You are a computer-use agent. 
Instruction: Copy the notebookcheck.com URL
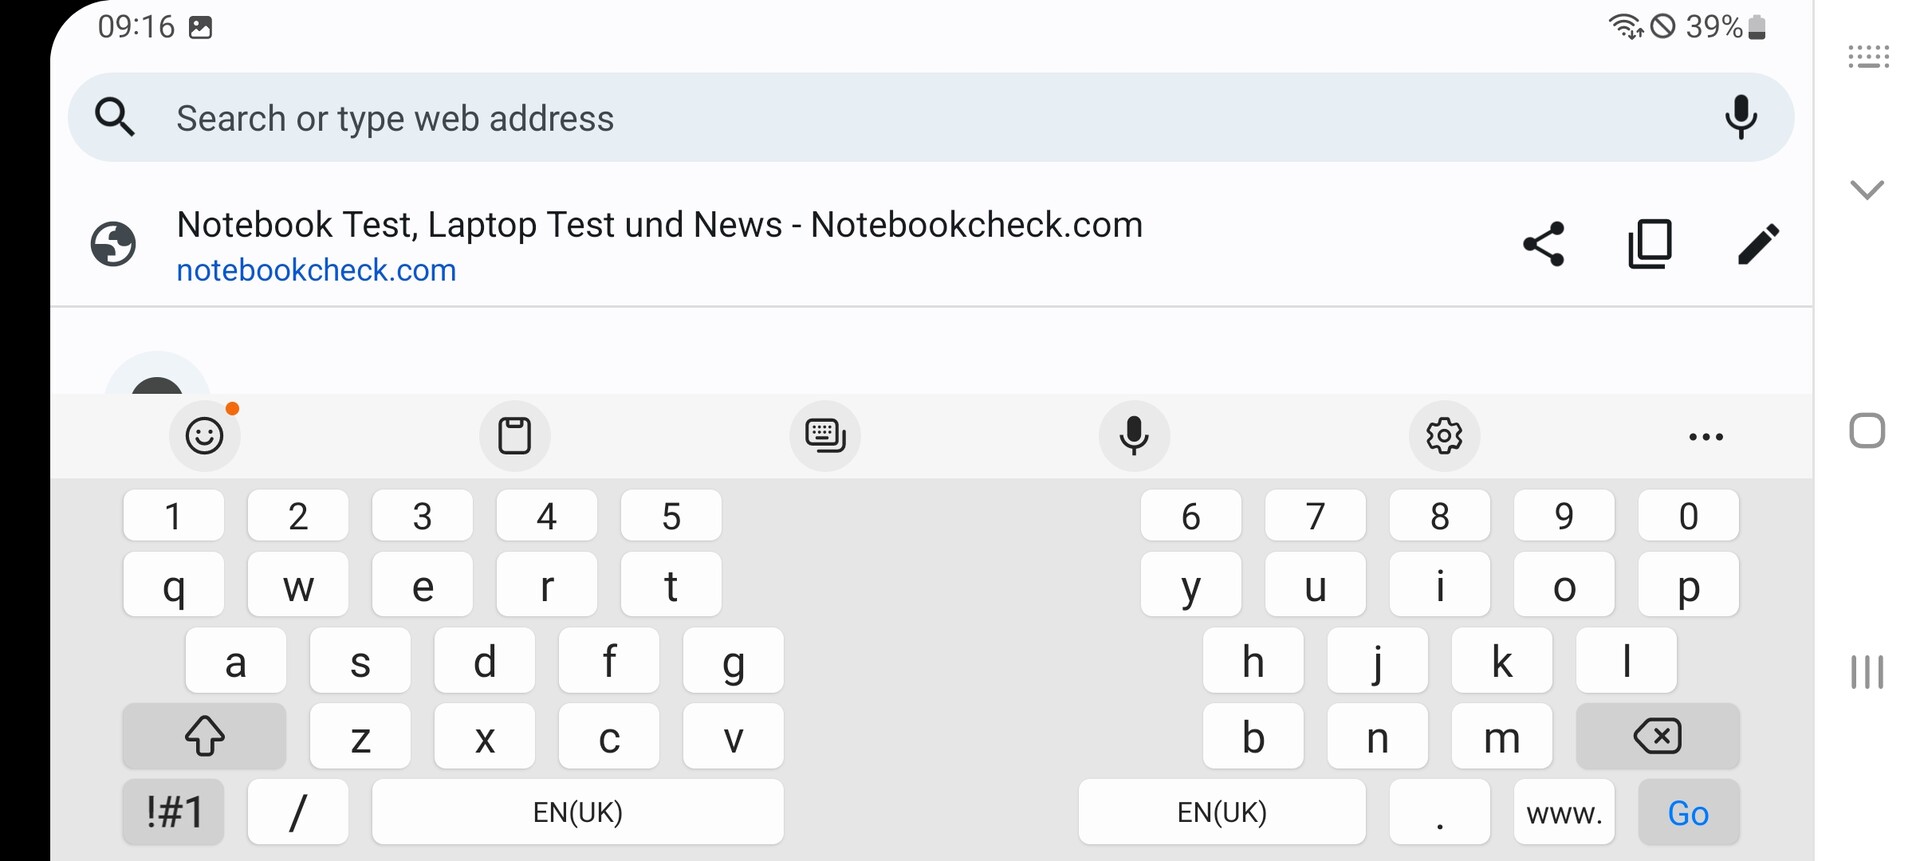(x=1650, y=244)
